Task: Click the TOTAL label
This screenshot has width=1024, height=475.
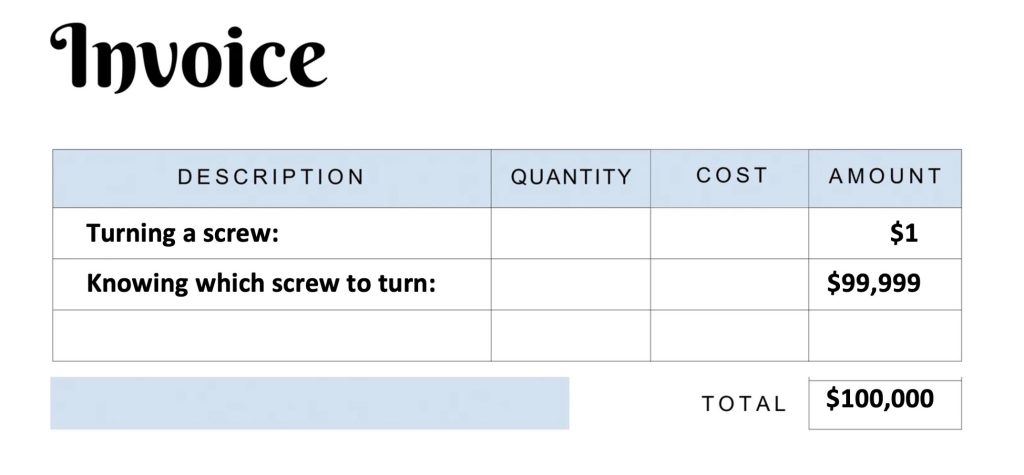Action: [x=744, y=404]
